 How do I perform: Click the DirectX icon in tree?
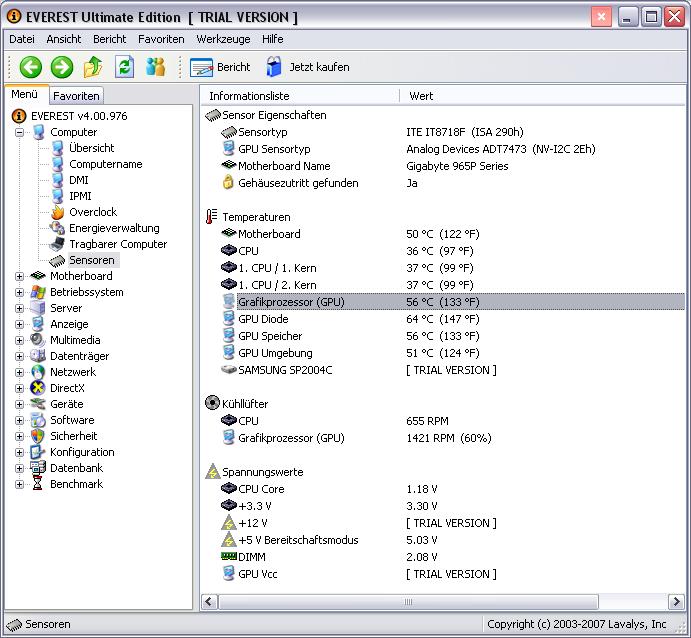[38, 388]
